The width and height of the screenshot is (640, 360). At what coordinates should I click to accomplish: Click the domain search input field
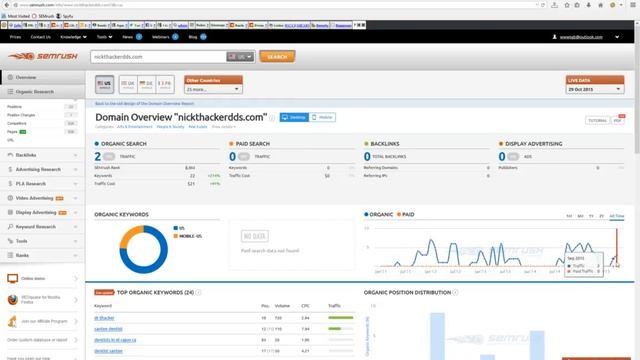coord(159,57)
